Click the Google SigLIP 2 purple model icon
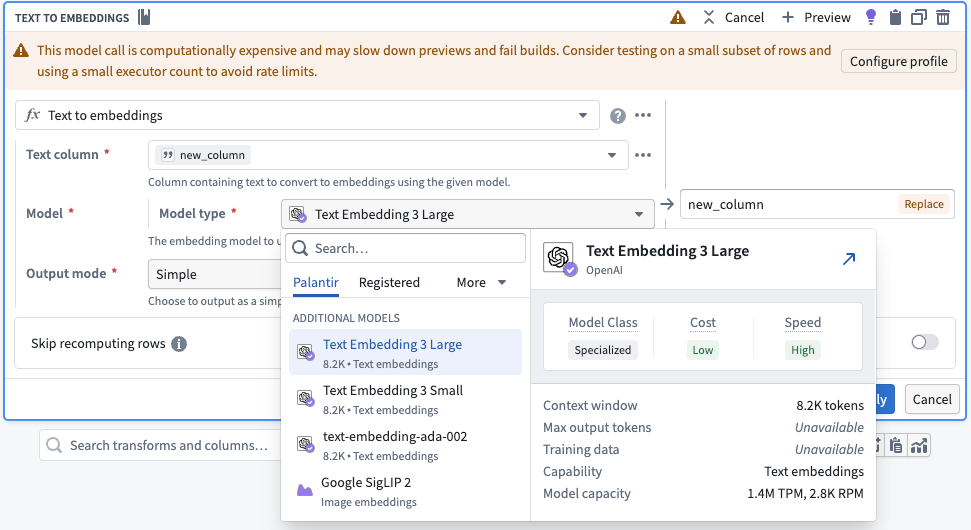 click(305, 490)
